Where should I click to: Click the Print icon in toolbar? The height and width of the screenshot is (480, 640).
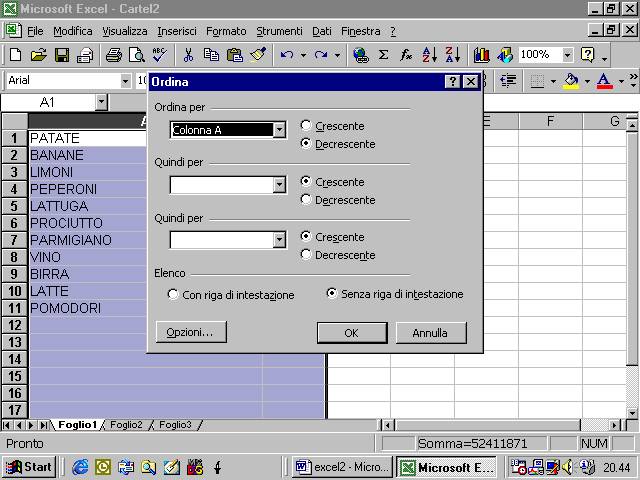point(113,55)
